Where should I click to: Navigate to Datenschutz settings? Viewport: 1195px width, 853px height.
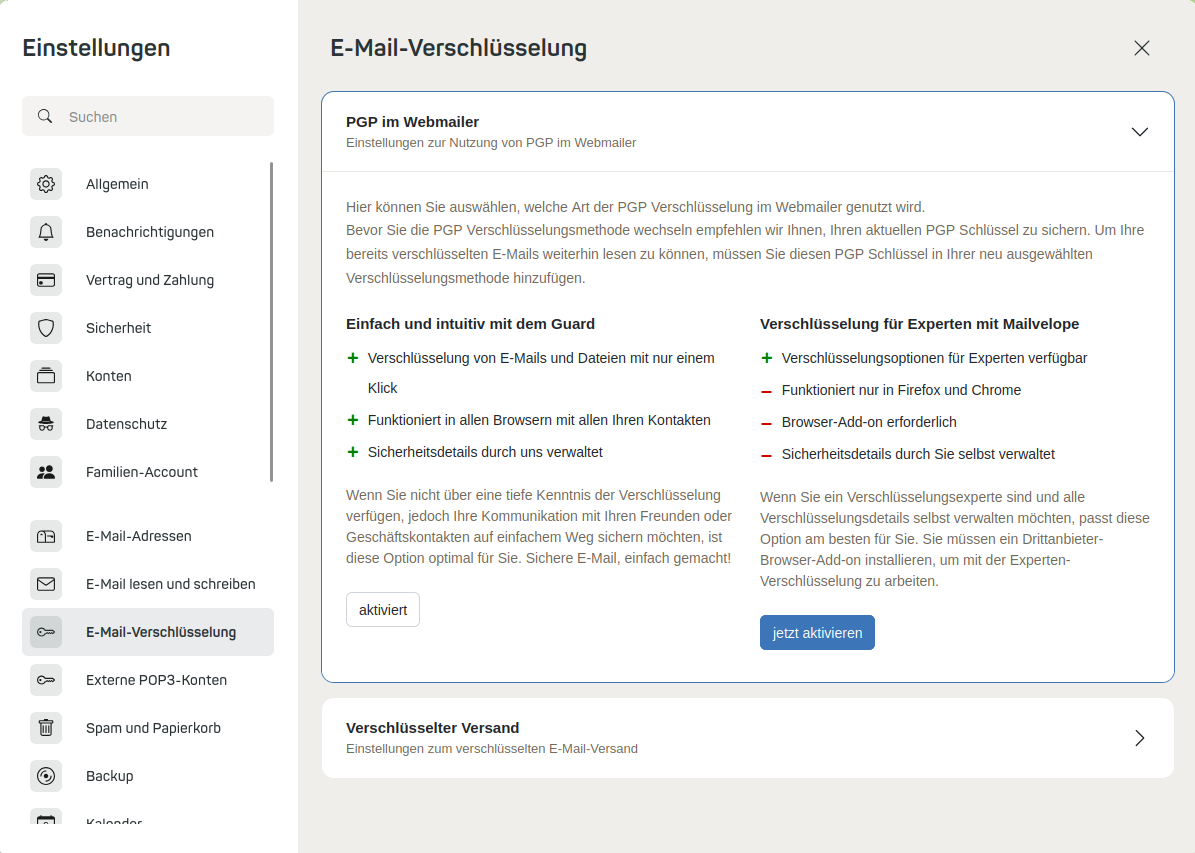click(148, 424)
